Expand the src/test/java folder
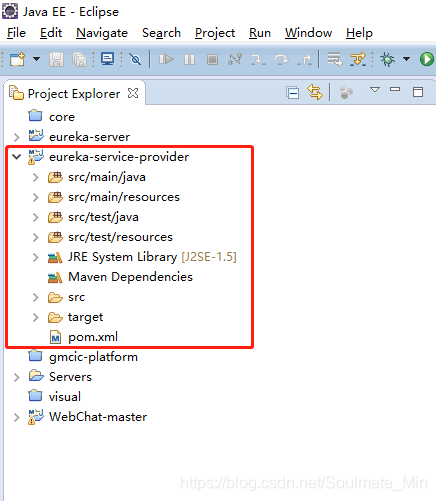This screenshot has width=436, height=501. [x=36, y=217]
